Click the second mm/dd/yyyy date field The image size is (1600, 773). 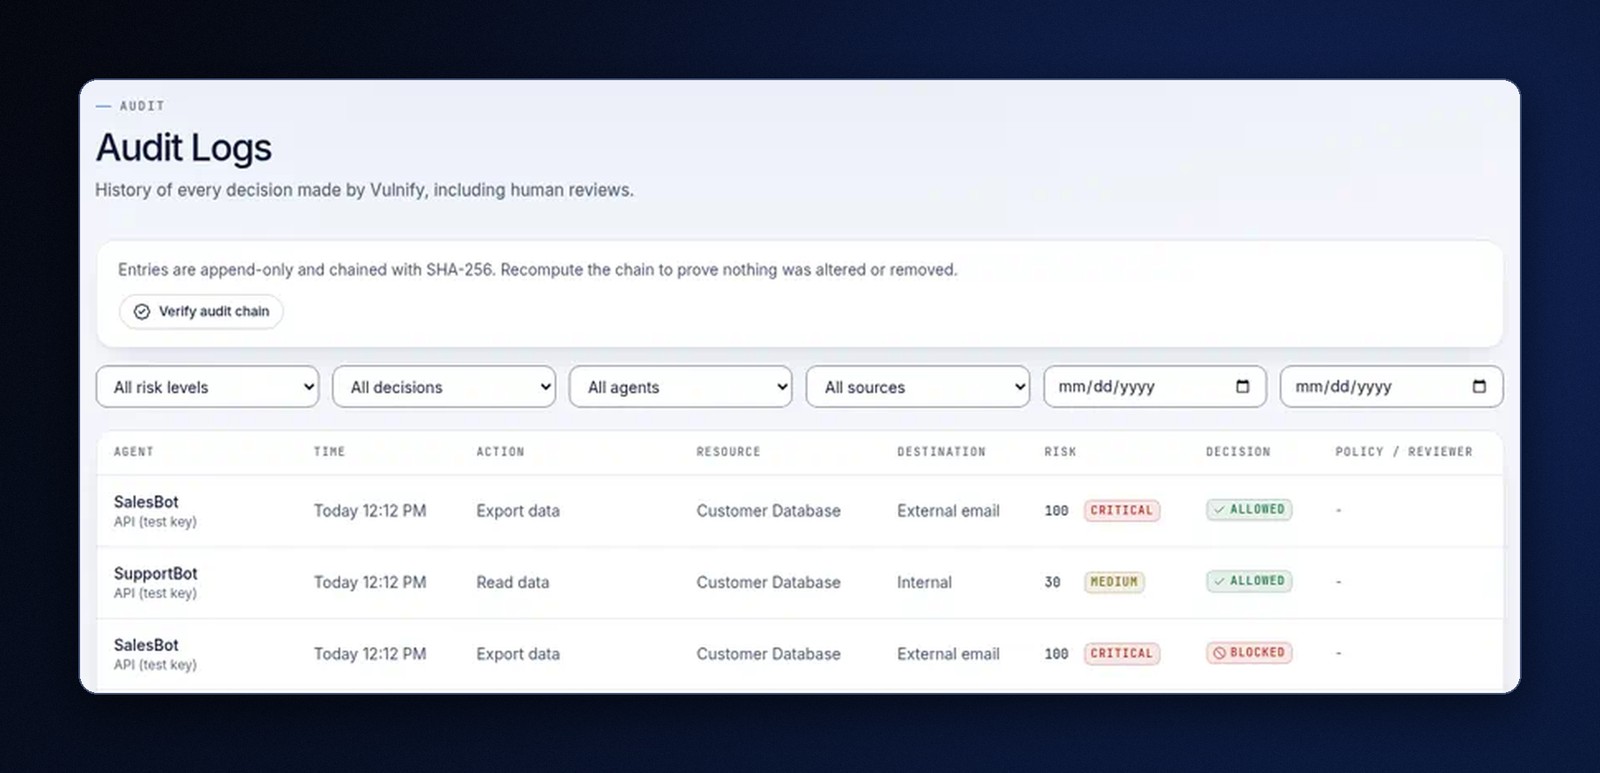point(1392,387)
